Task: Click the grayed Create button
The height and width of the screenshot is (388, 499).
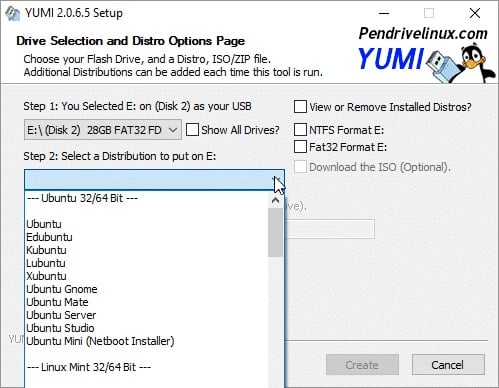Action: pyautogui.click(x=362, y=365)
